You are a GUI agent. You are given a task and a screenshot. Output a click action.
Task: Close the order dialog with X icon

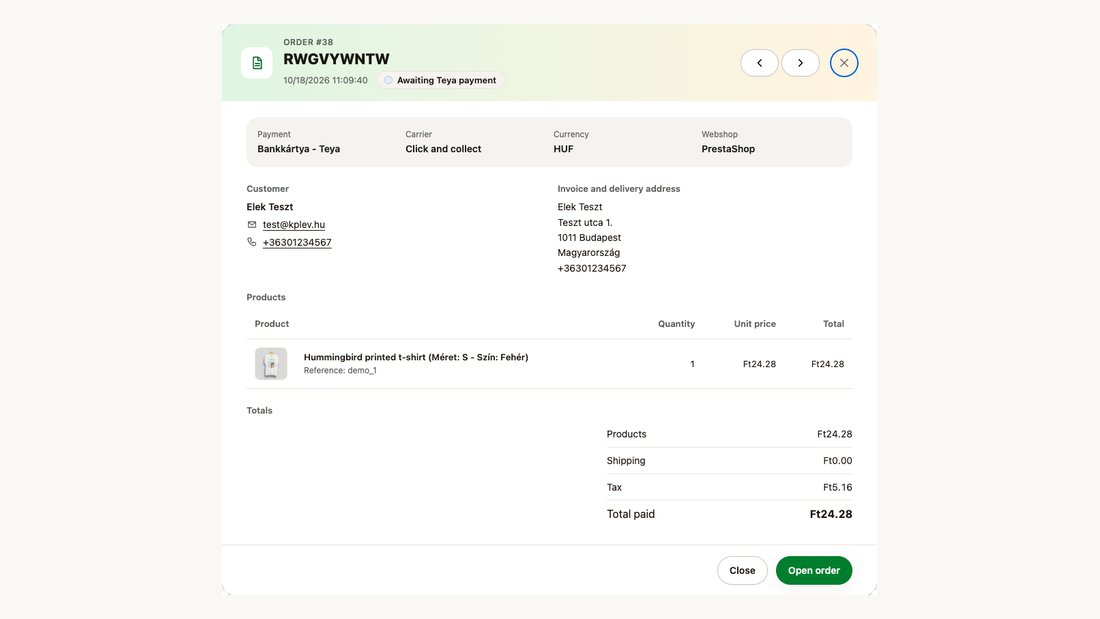coord(844,63)
